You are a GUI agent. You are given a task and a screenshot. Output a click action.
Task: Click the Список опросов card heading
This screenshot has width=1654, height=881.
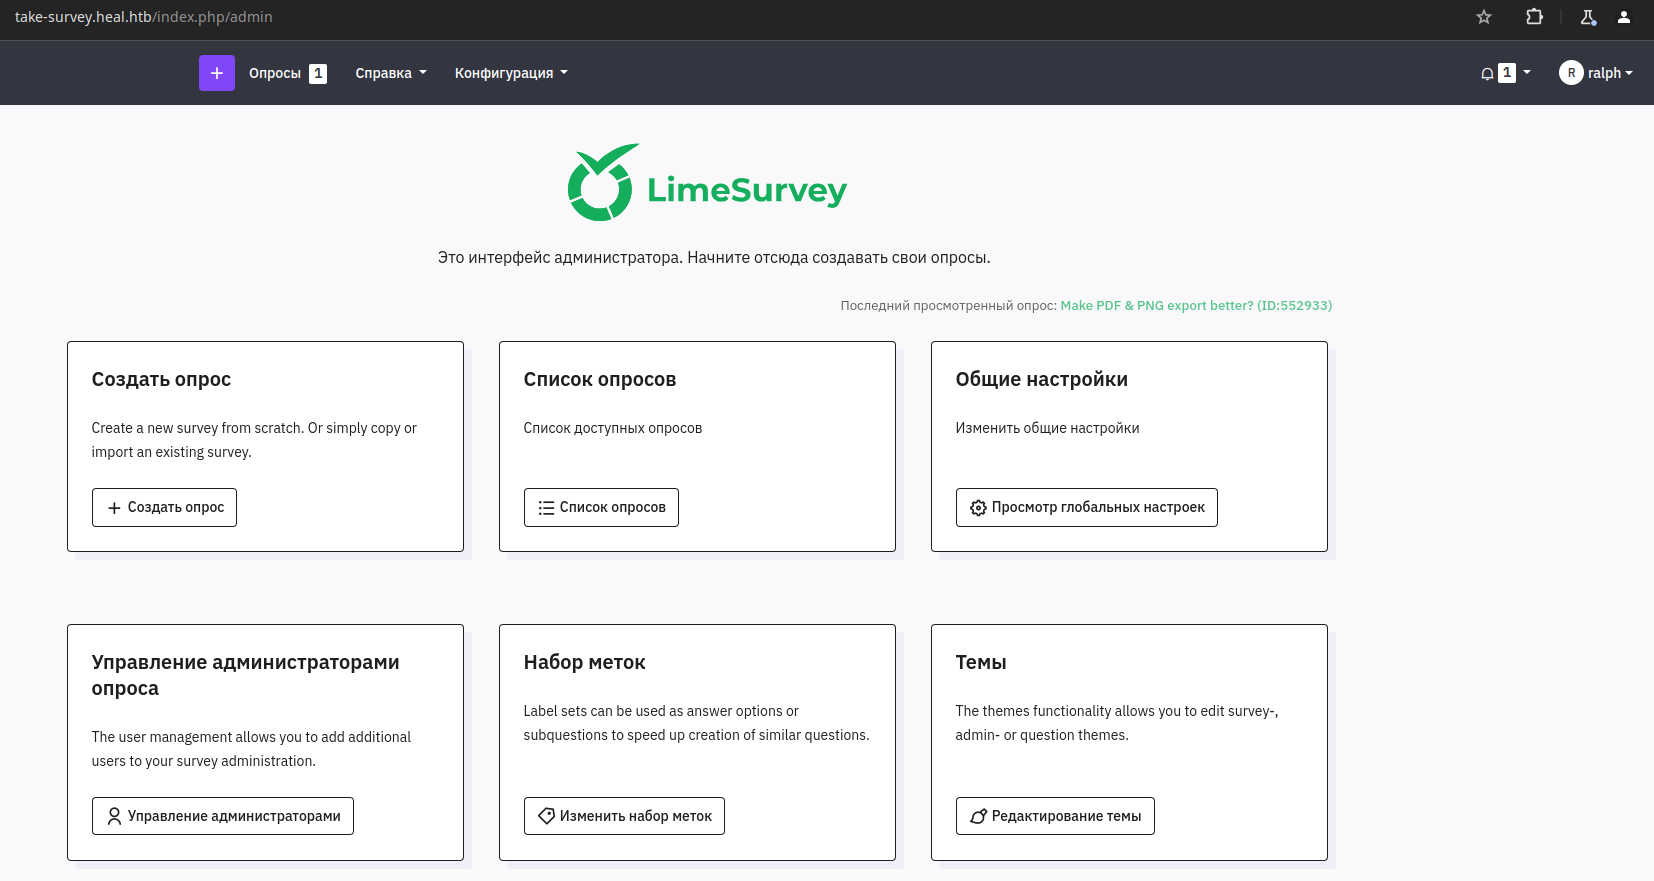pos(600,379)
